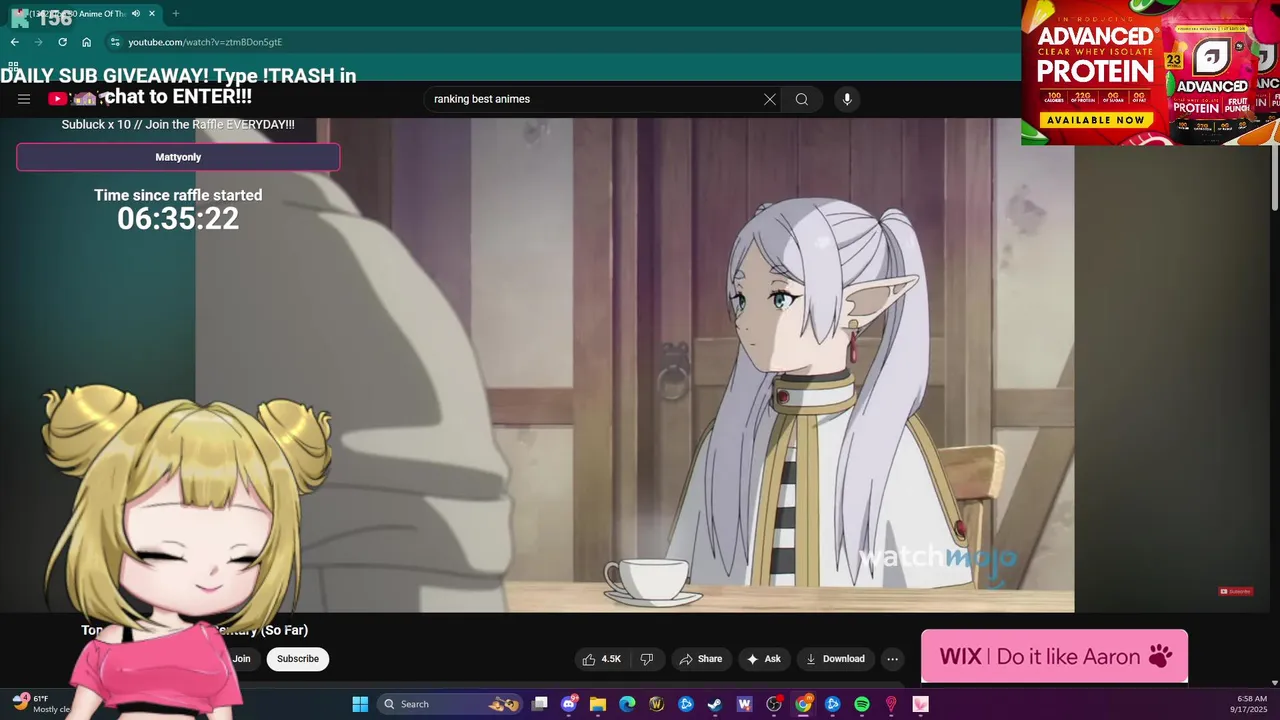This screenshot has width=1280, height=720.
Task: Switch to Google Chrome in the taskbar
Action: 803,704
